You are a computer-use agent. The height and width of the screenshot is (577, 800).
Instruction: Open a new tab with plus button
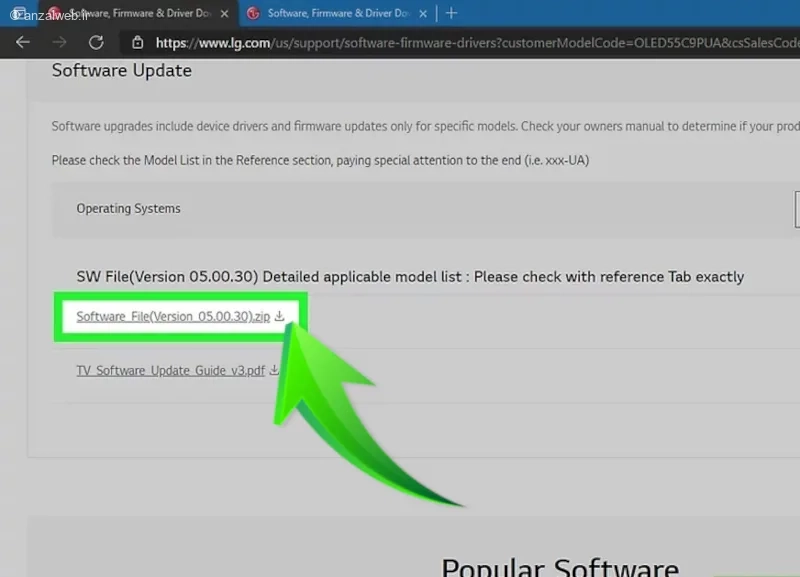point(451,13)
